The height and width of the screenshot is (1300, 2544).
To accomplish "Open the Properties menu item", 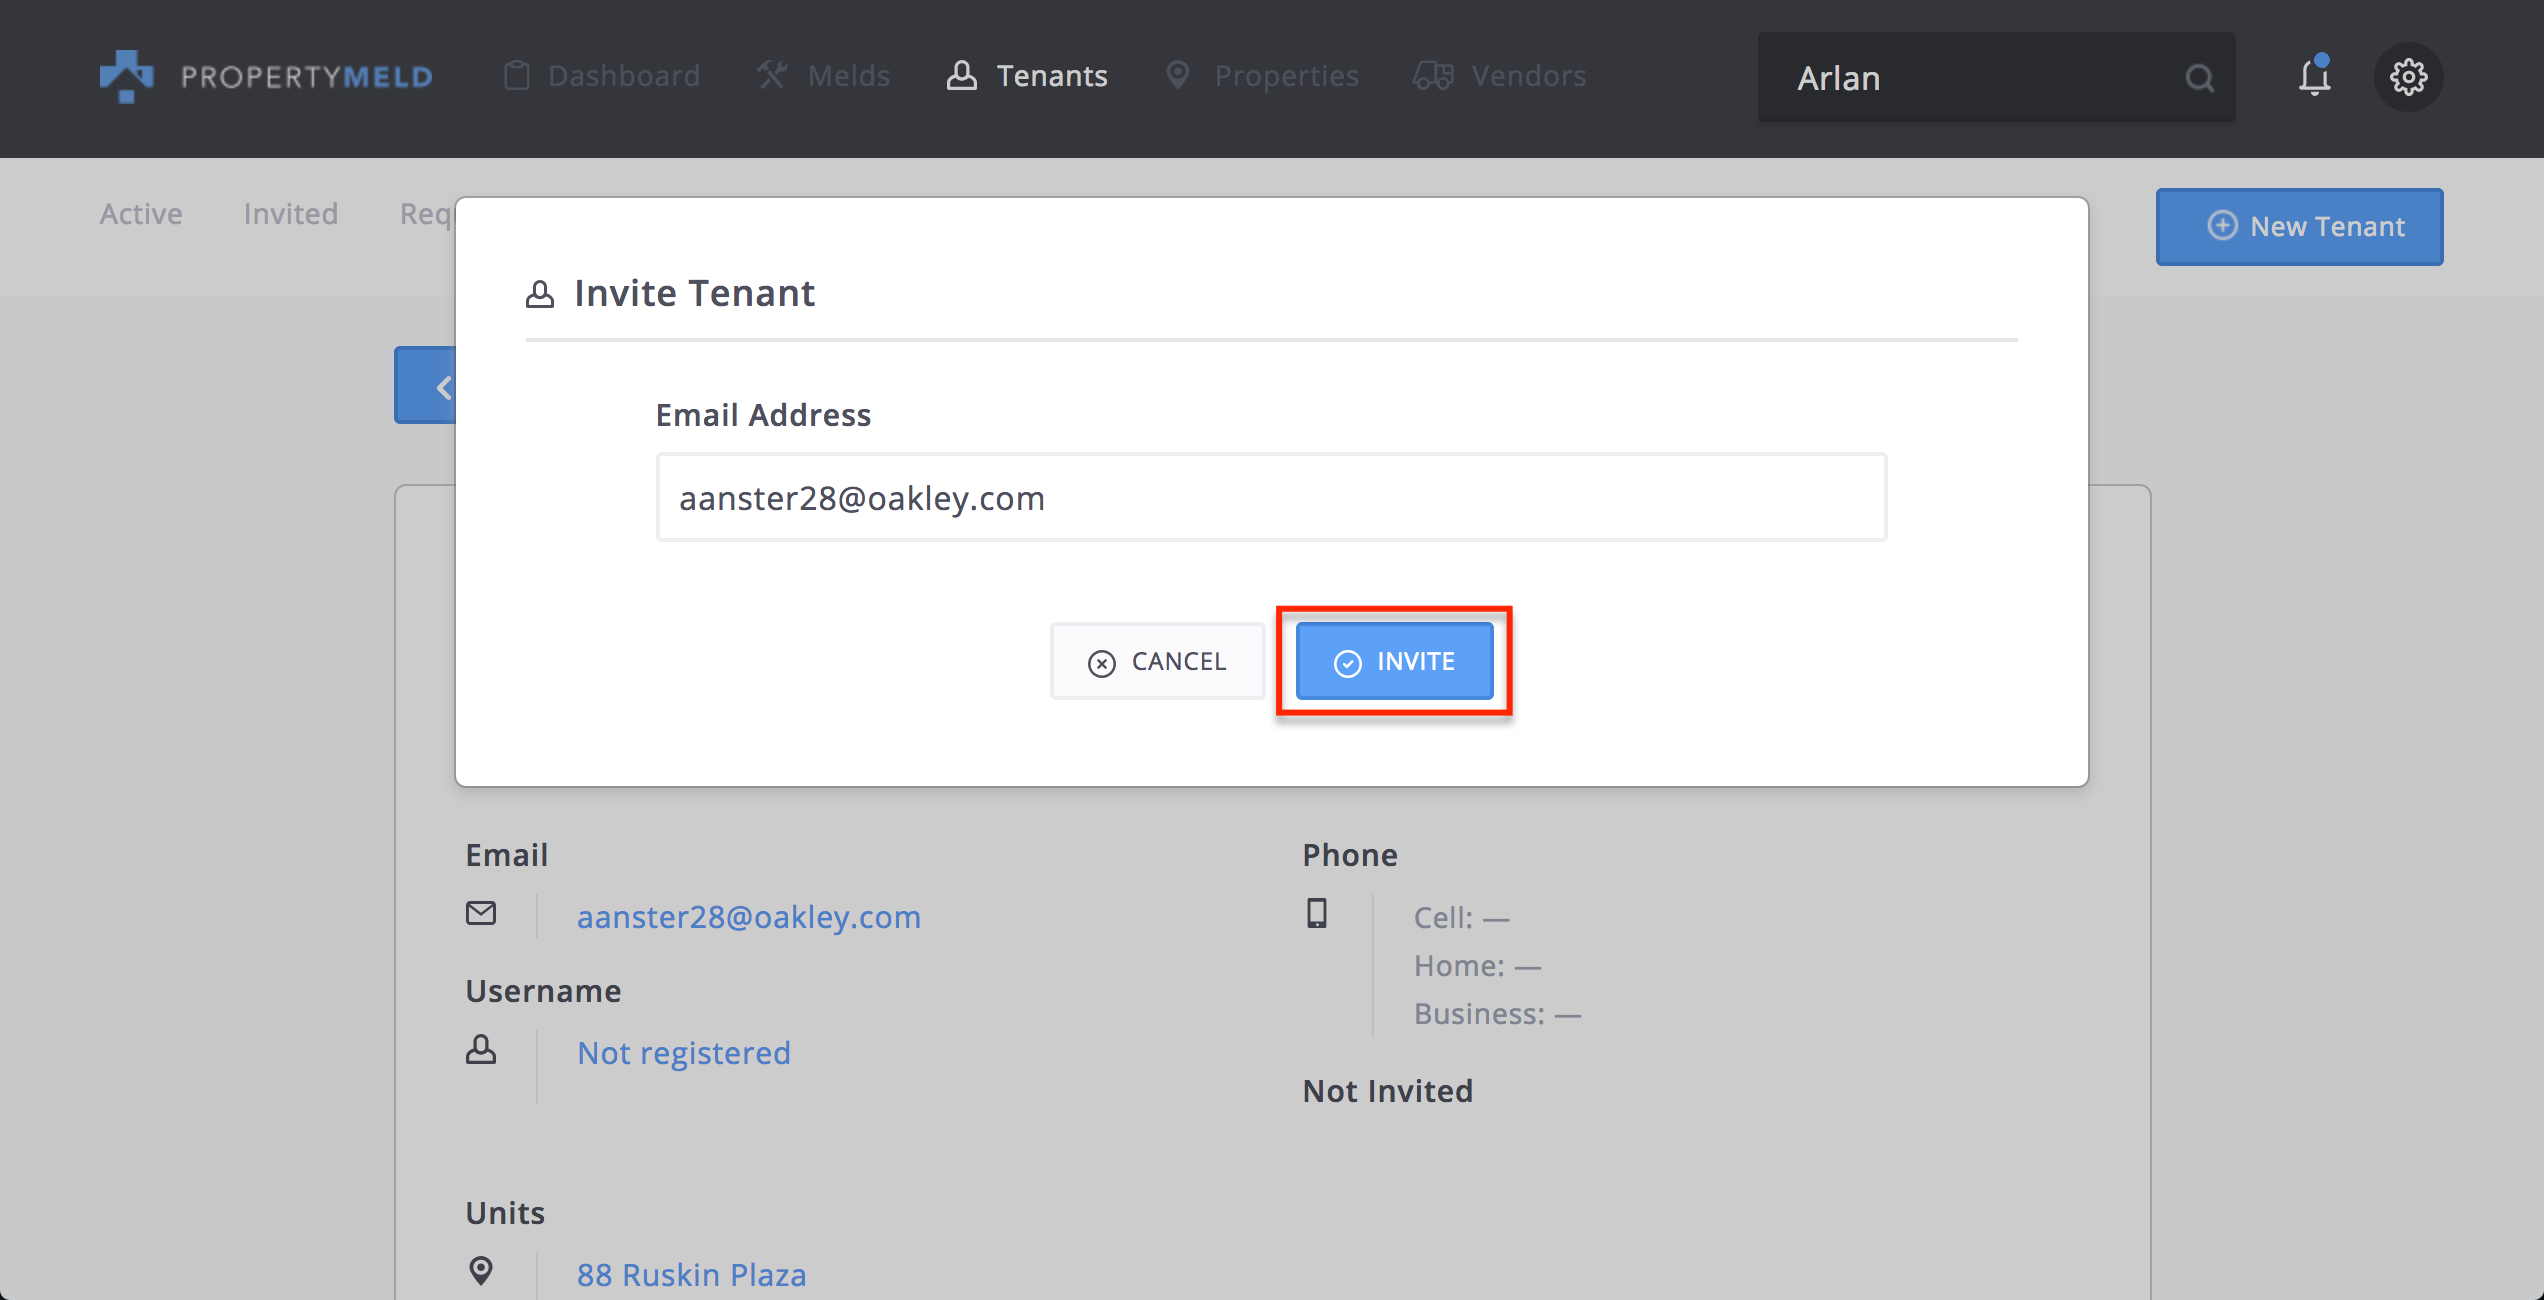I will 1262,76.
